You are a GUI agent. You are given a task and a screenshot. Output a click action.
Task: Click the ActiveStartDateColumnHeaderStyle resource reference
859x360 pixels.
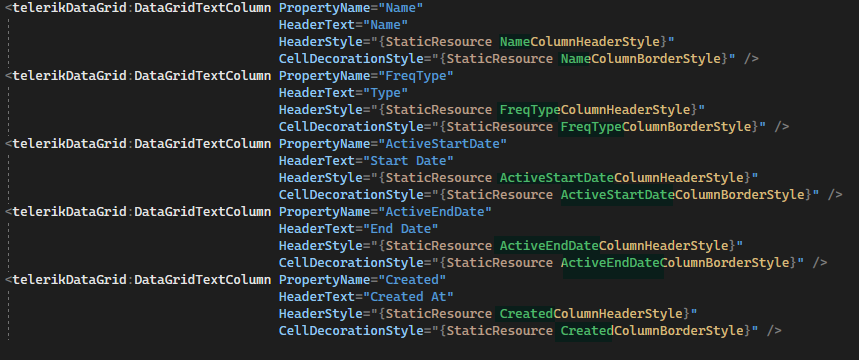click(622, 178)
